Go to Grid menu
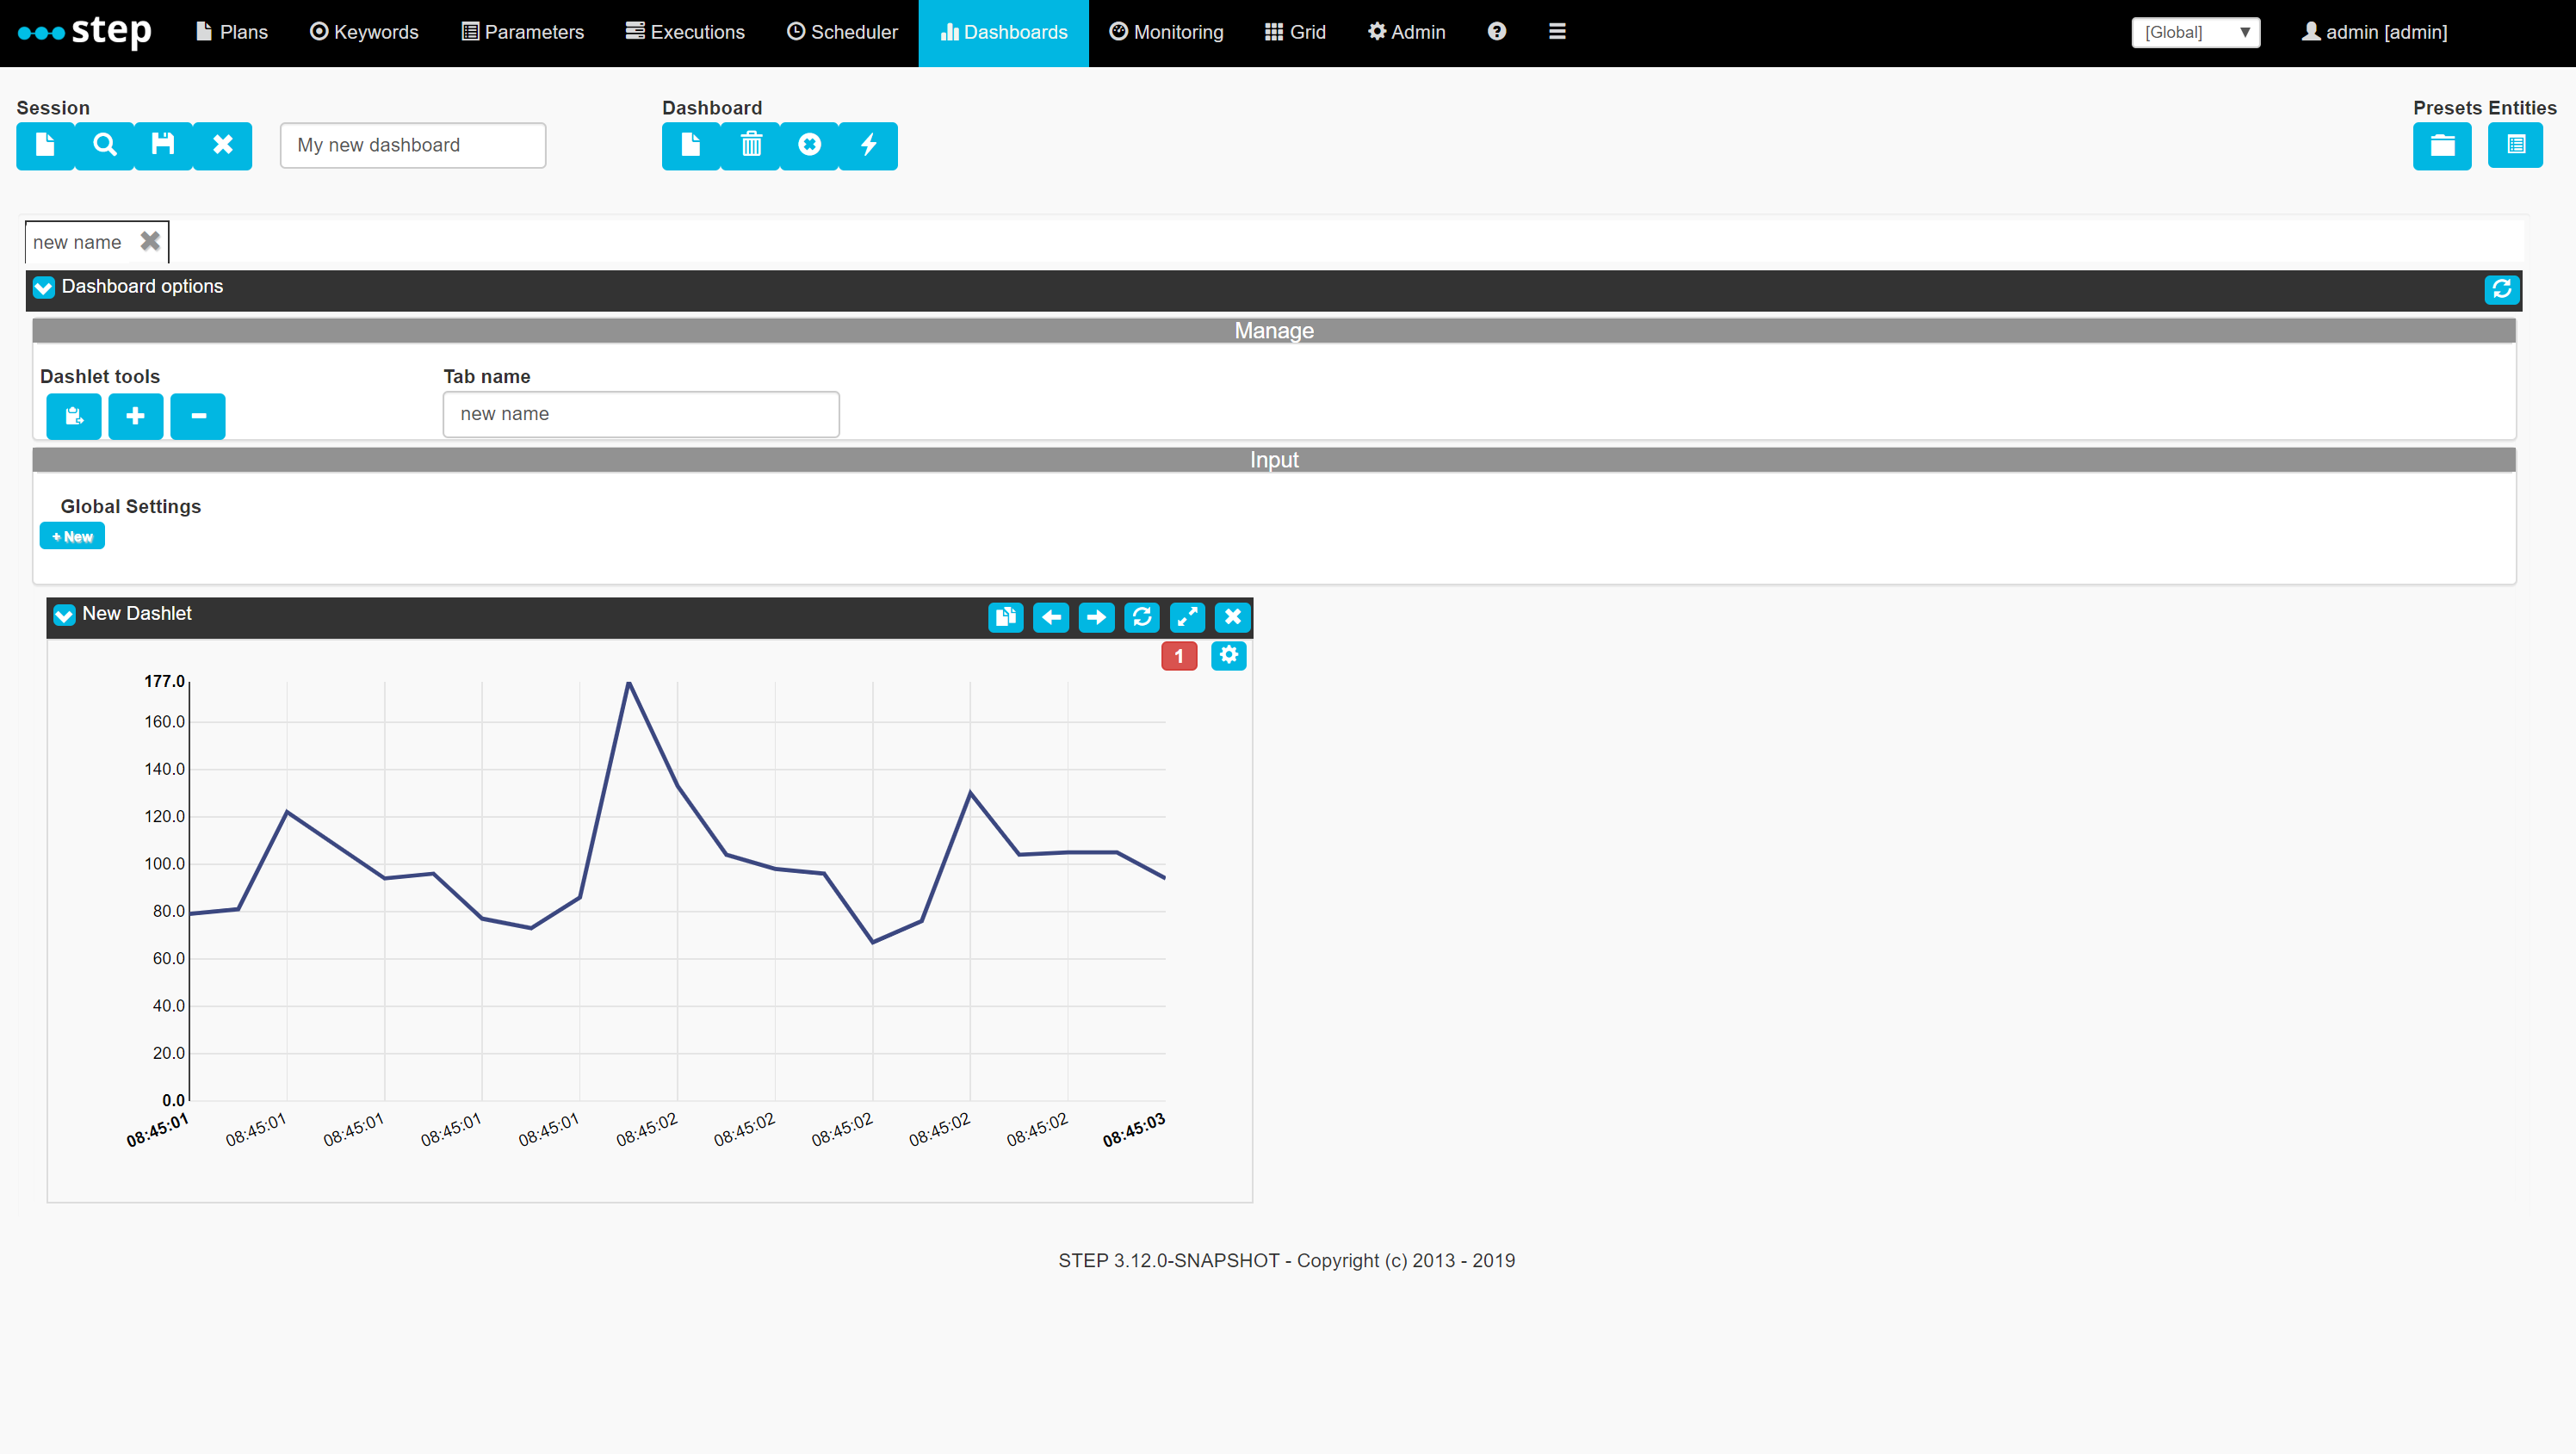Image resolution: width=2576 pixels, height=1454 pixels. pyautogui.click(x=1295, y=32)
